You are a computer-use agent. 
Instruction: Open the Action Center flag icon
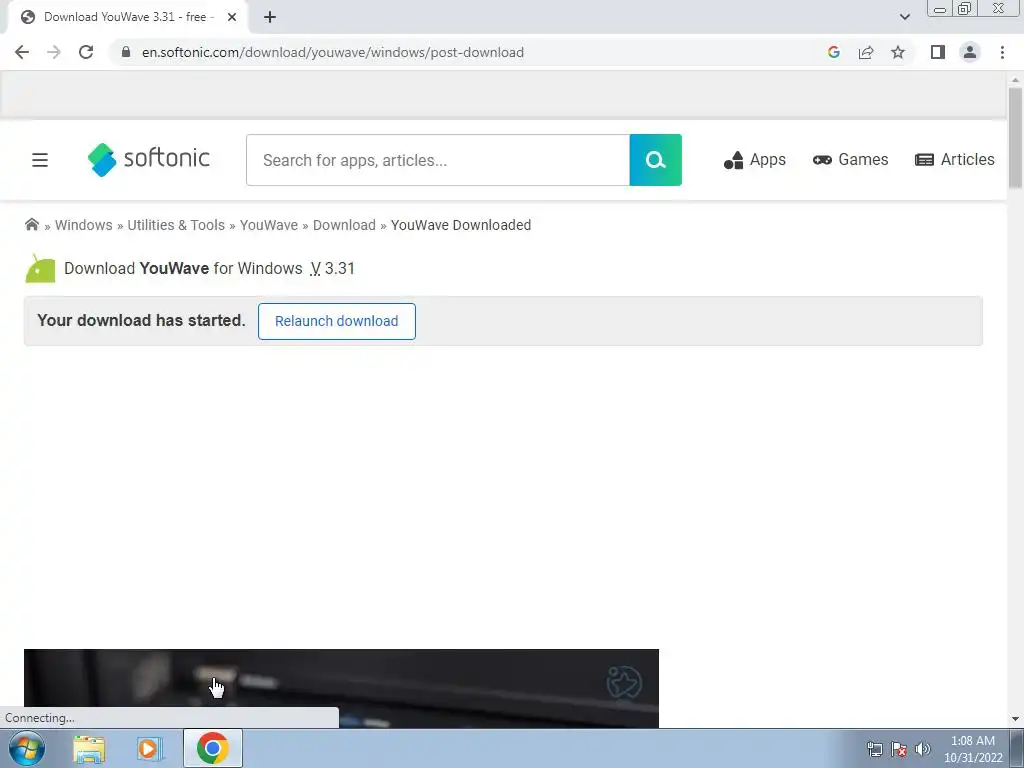(x=899, y=749)
